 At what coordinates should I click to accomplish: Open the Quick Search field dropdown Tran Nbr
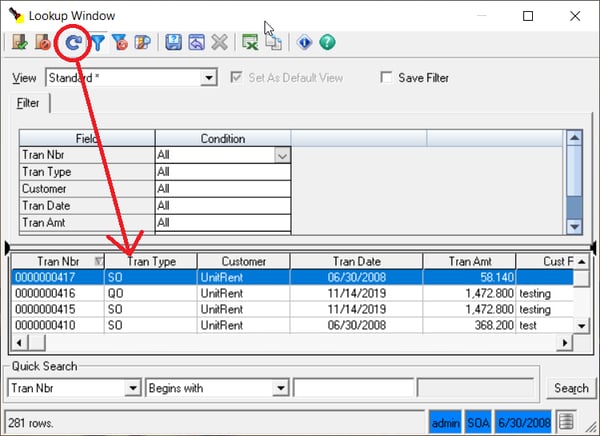(x=132, y=388)
